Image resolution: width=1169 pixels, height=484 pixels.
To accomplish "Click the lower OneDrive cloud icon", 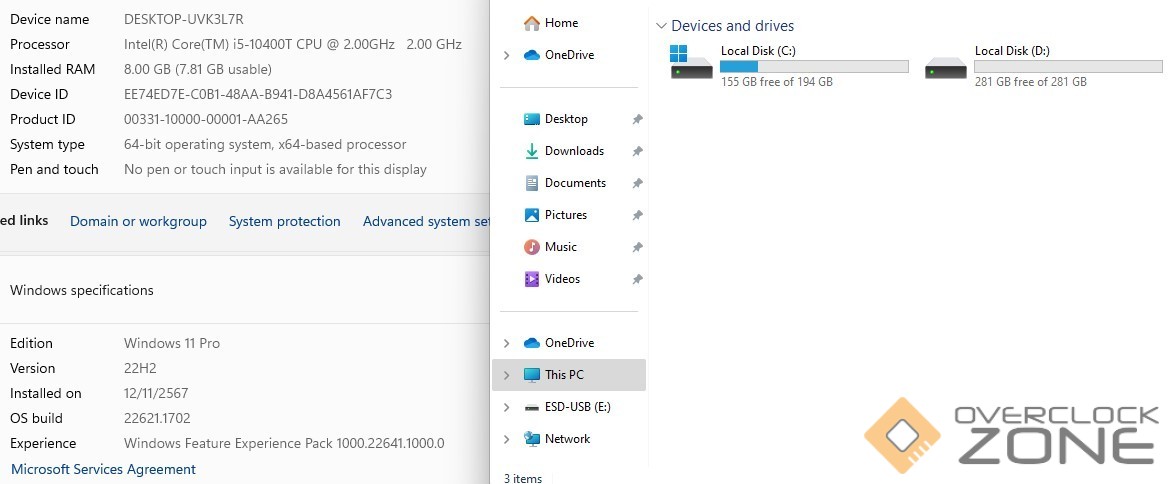I will 532,343.
